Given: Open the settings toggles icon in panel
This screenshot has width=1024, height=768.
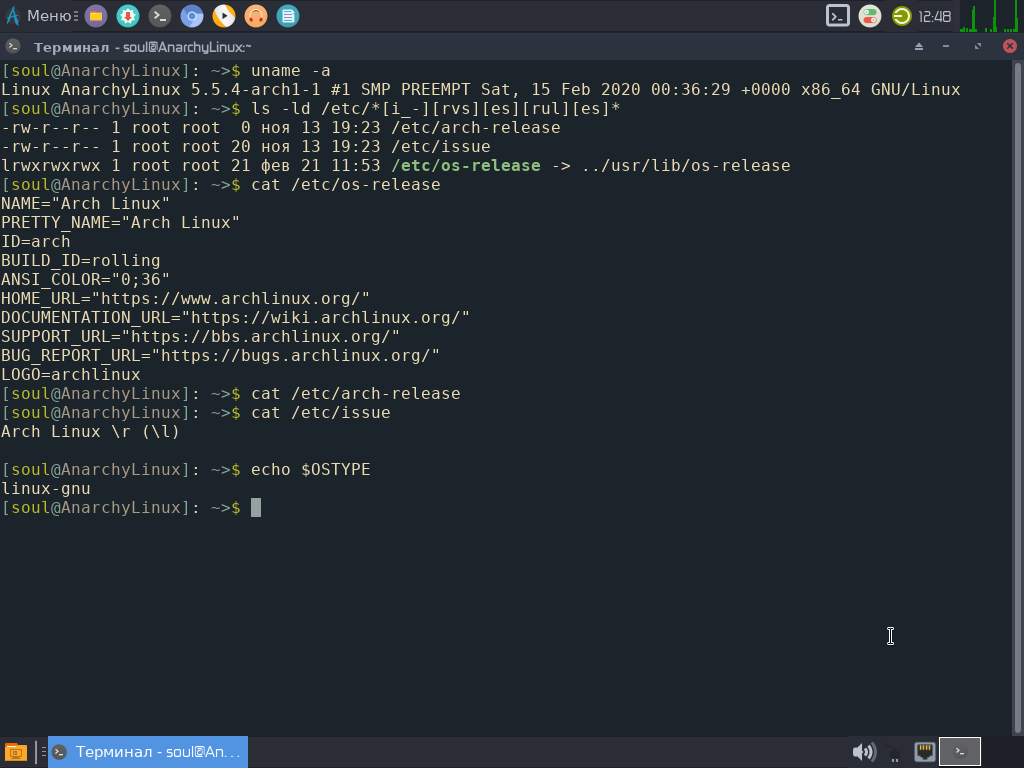Looking at the screenshot, I should click(x=870, y=16).
